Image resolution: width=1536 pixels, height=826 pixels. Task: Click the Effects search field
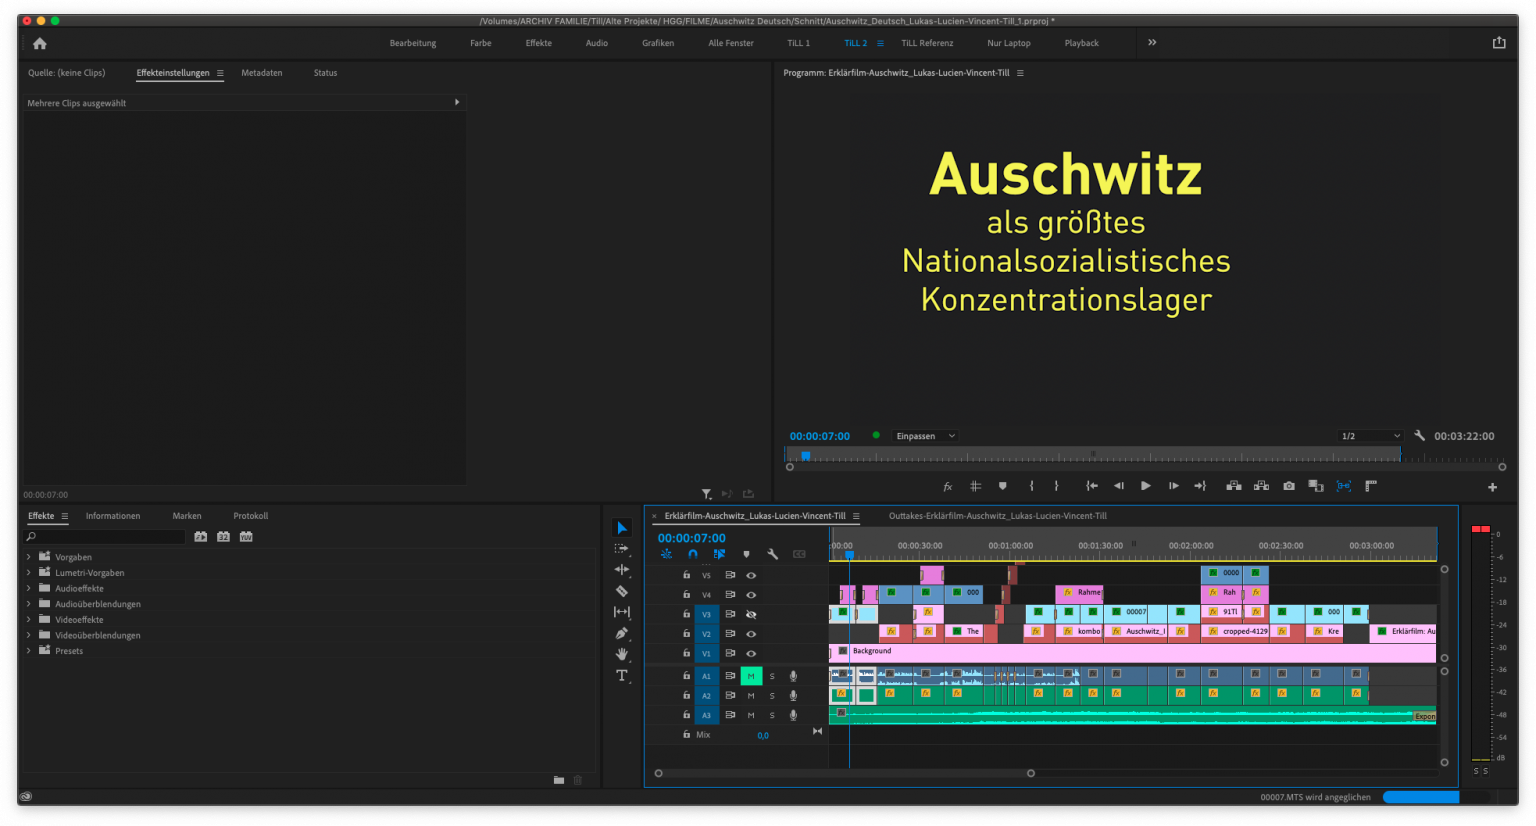point(105,537)
